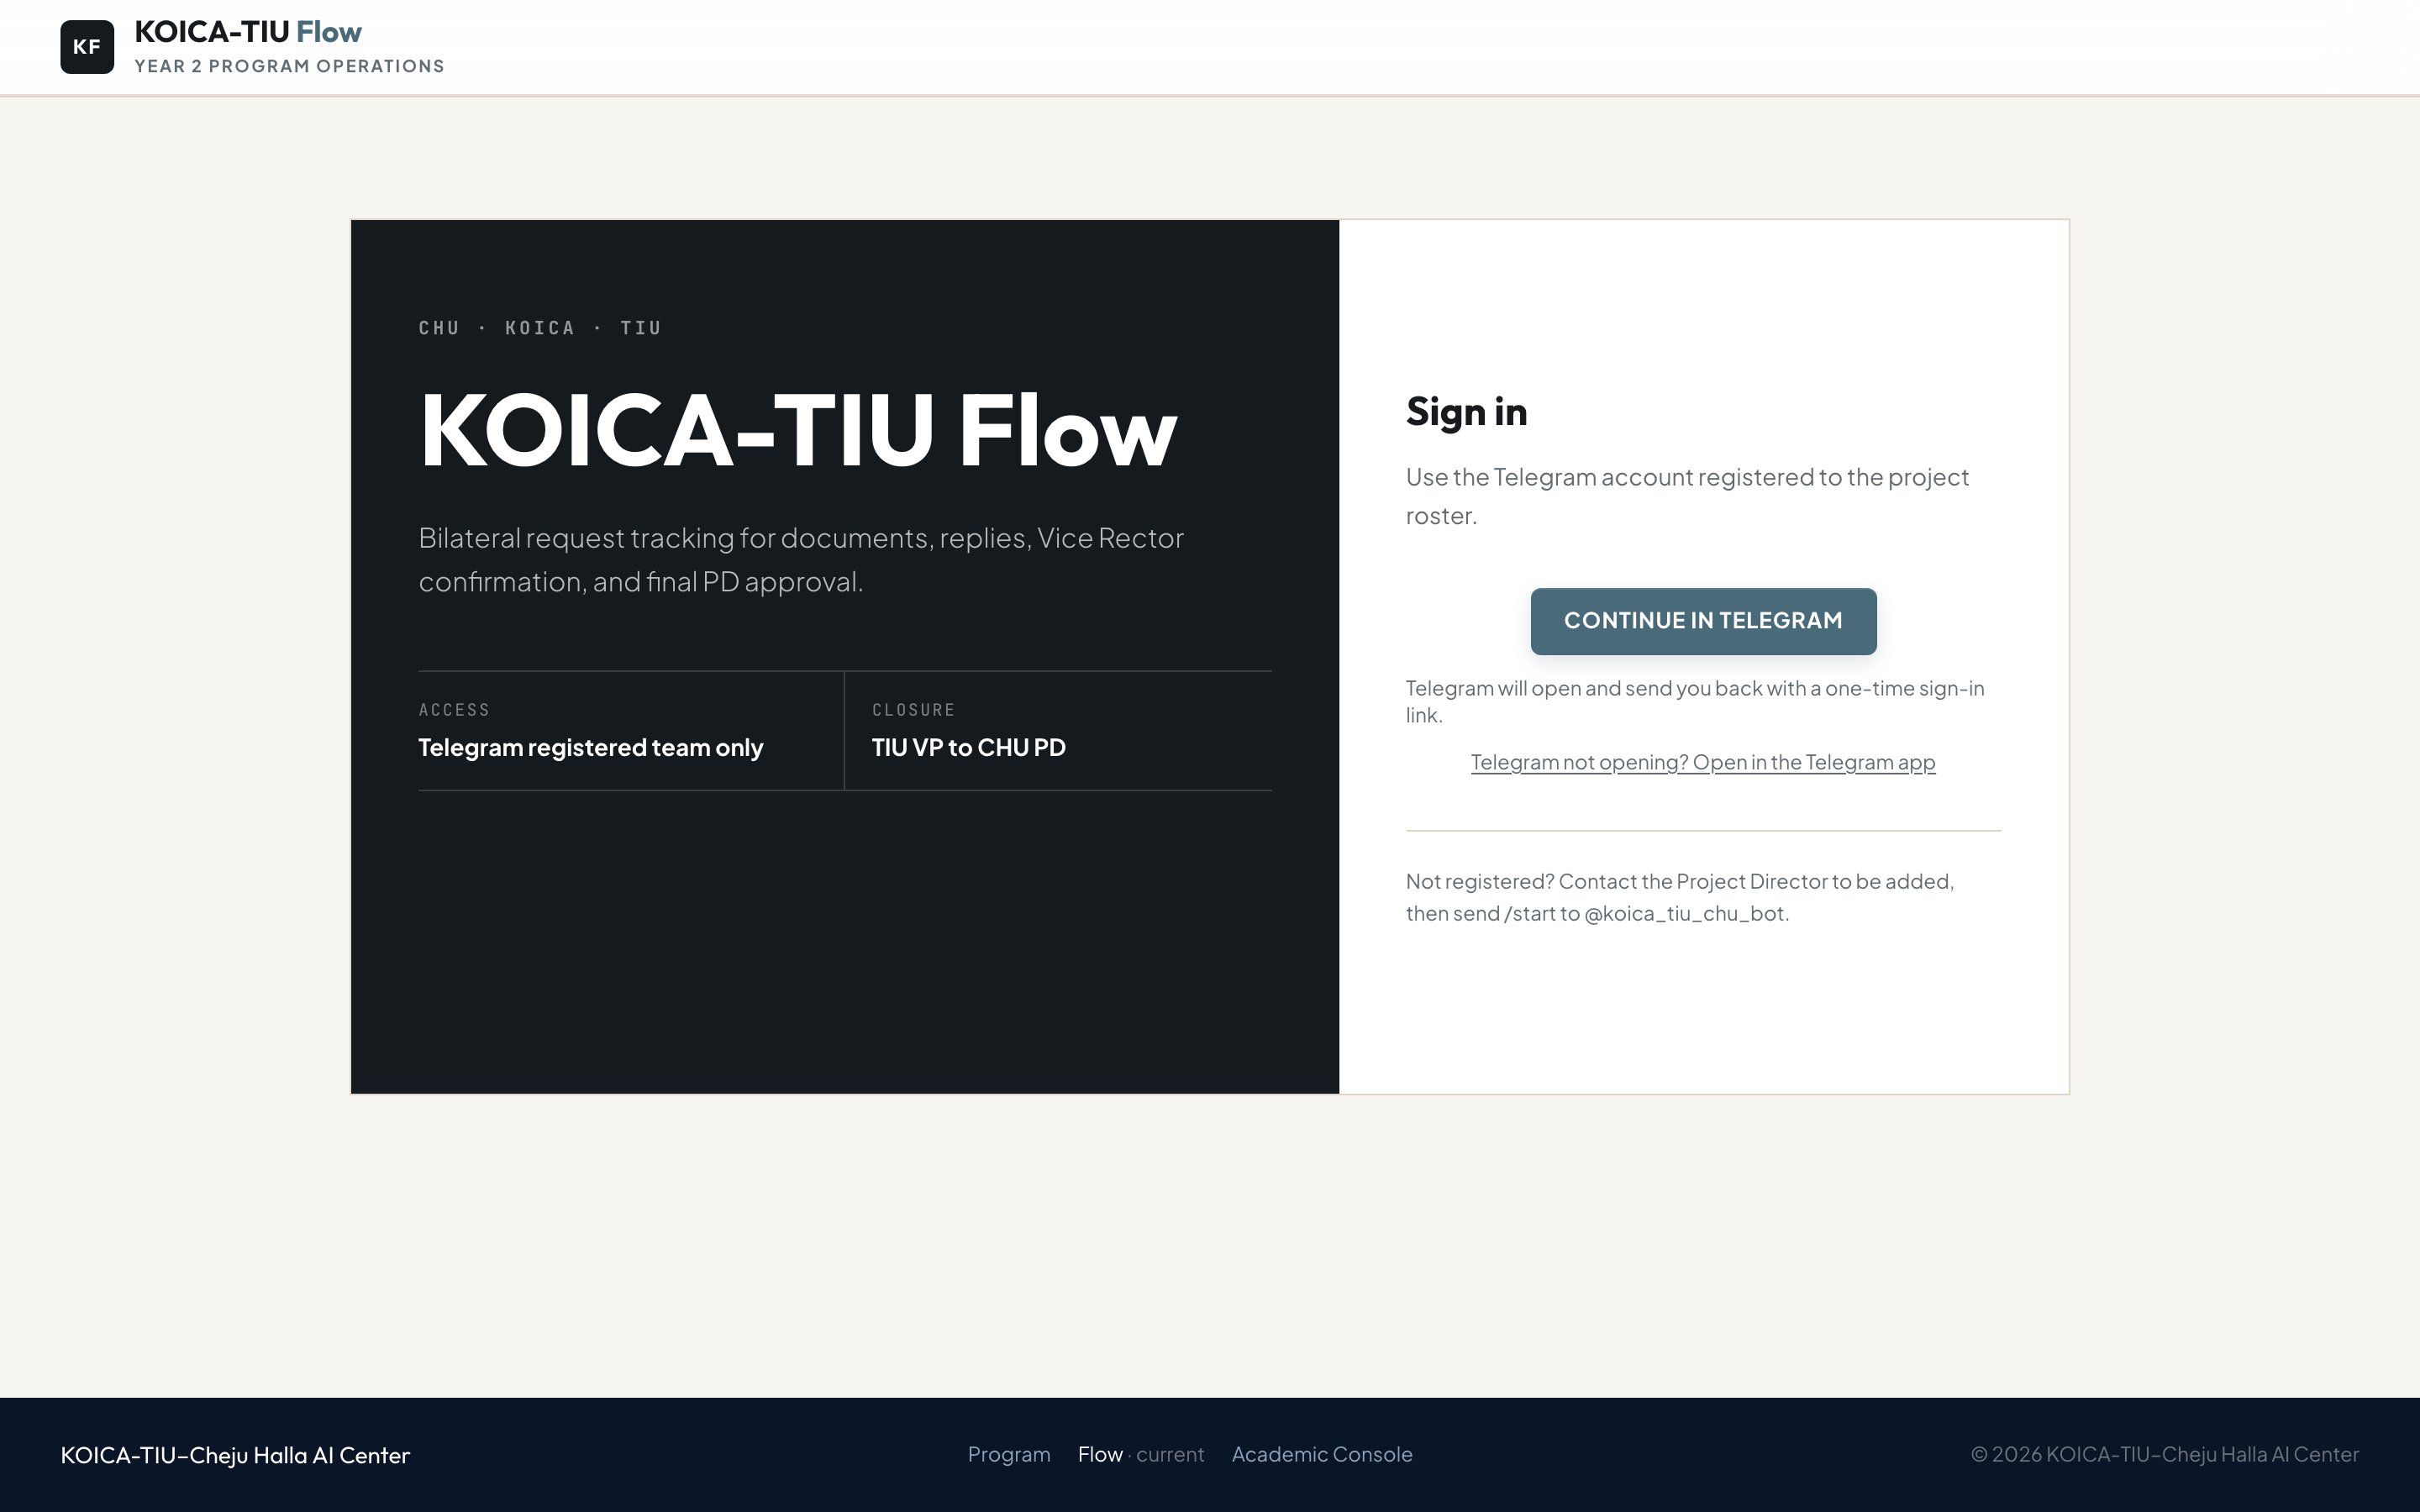
Task: Click the © 2026 copyright text
Action: click(x=2164, y=1454)
